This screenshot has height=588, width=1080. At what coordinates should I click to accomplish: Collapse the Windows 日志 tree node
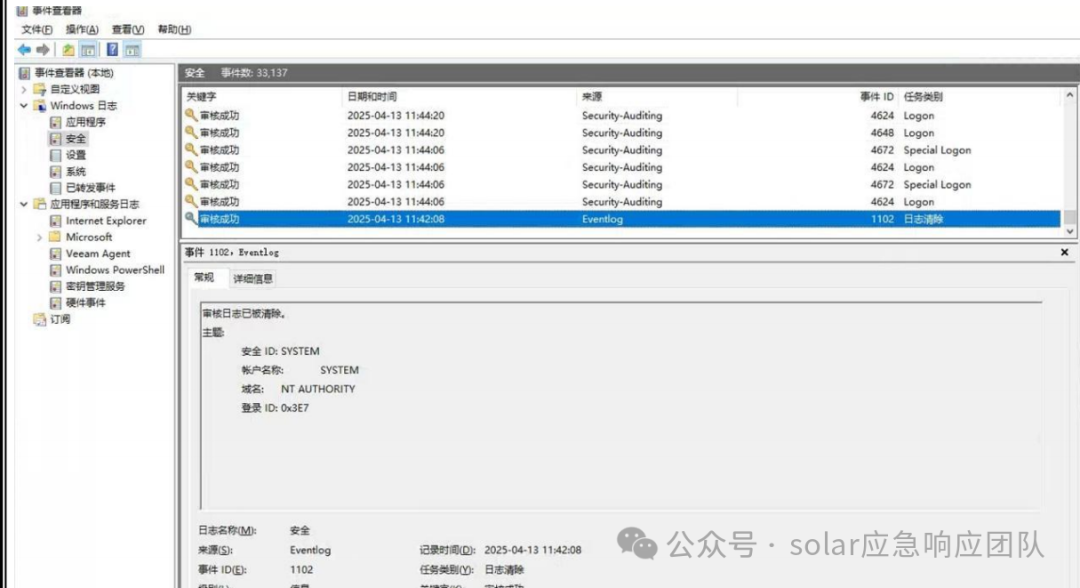click(x=23, y=105)
